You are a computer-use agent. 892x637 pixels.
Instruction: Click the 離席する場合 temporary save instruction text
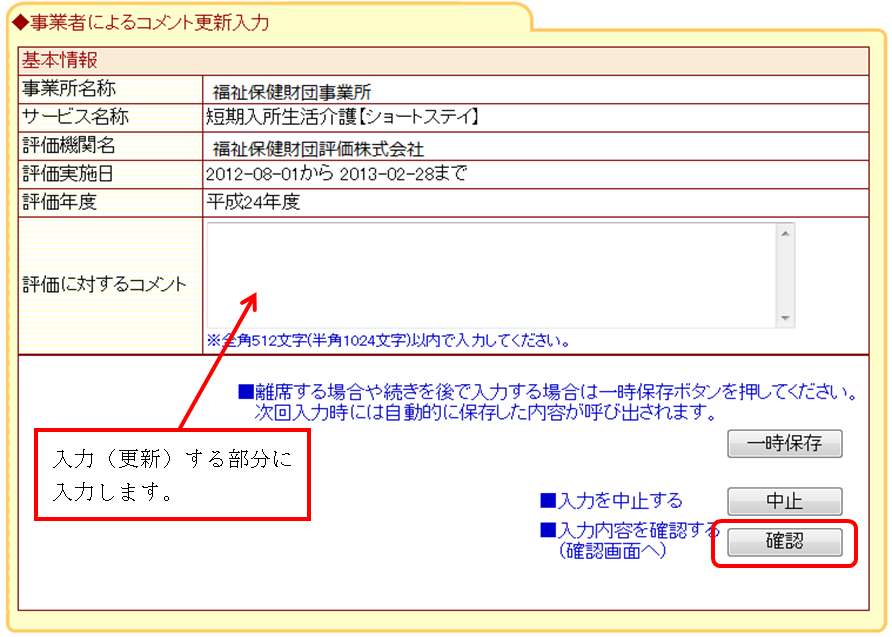pyautogui.click(x=548, y=402)
